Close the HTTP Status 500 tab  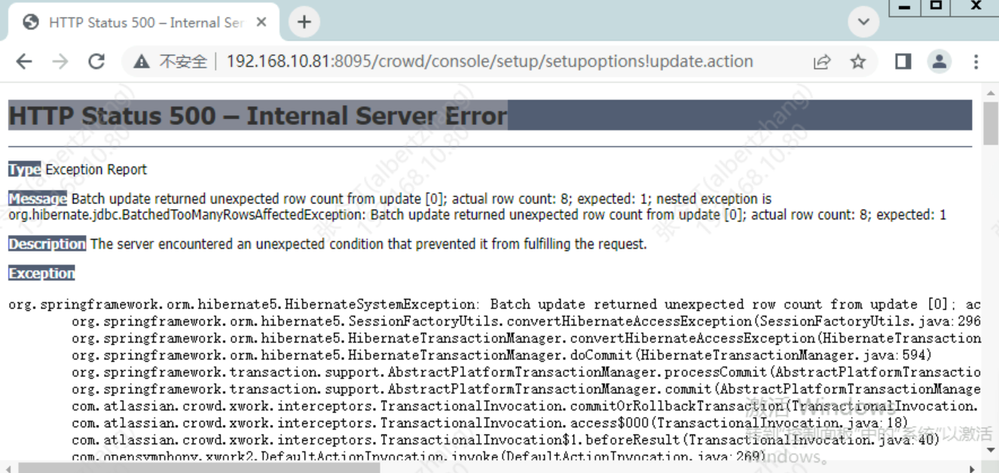click(x=261, y=22)
